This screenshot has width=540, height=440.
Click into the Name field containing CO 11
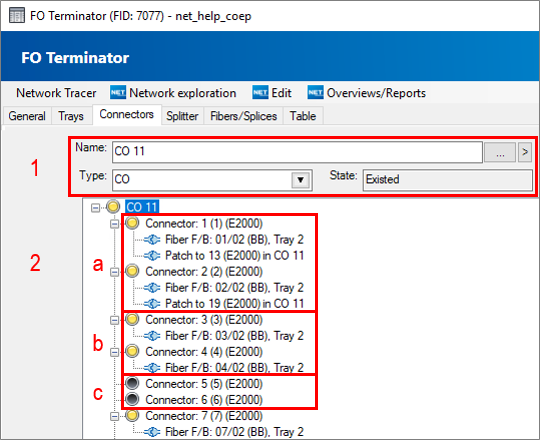[x=297, y=152]
